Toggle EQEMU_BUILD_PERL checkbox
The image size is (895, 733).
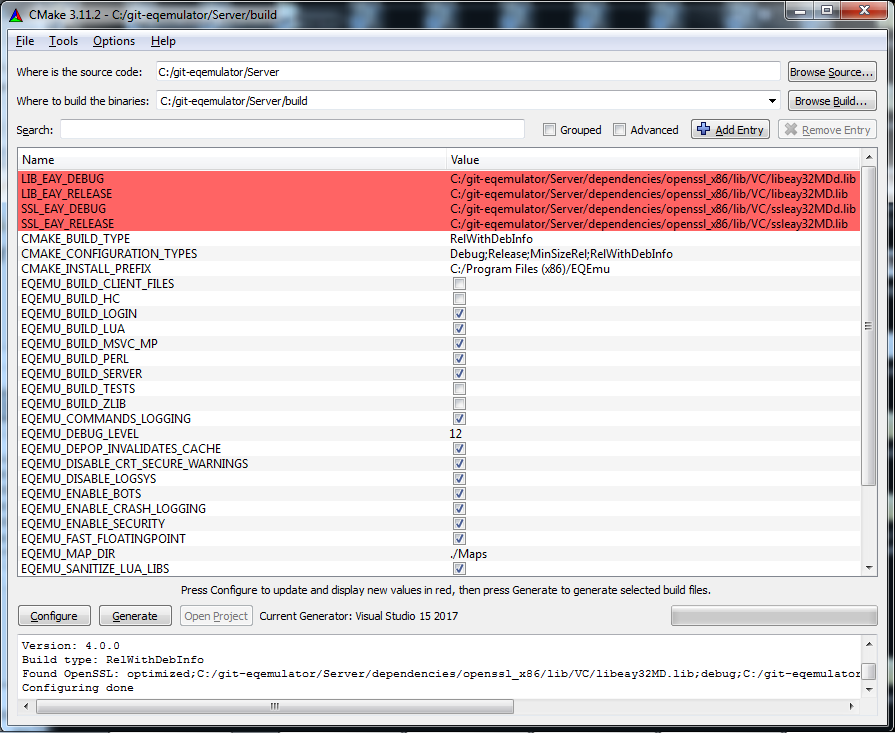pyautogui.click(x=459, y=359)
